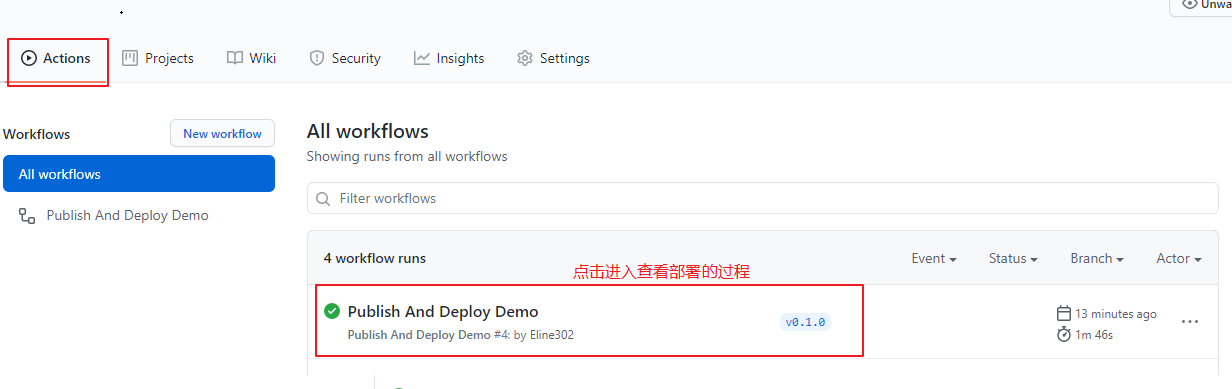The image size is (1232, 389).
Task: Click the Publish And Deploy Demo workflow icon
Action: 27,215
